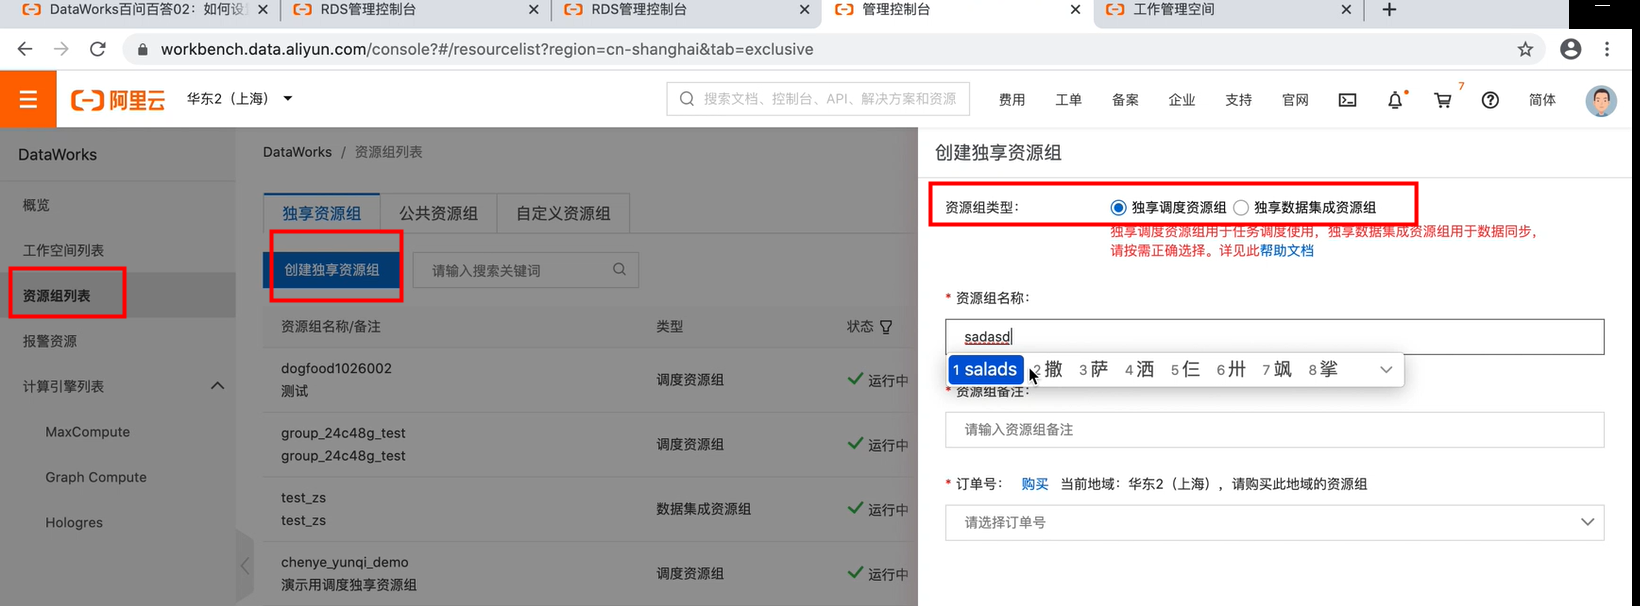Click the Aliyun logo
The image size is (1640, 606).
tap(118, 100)
